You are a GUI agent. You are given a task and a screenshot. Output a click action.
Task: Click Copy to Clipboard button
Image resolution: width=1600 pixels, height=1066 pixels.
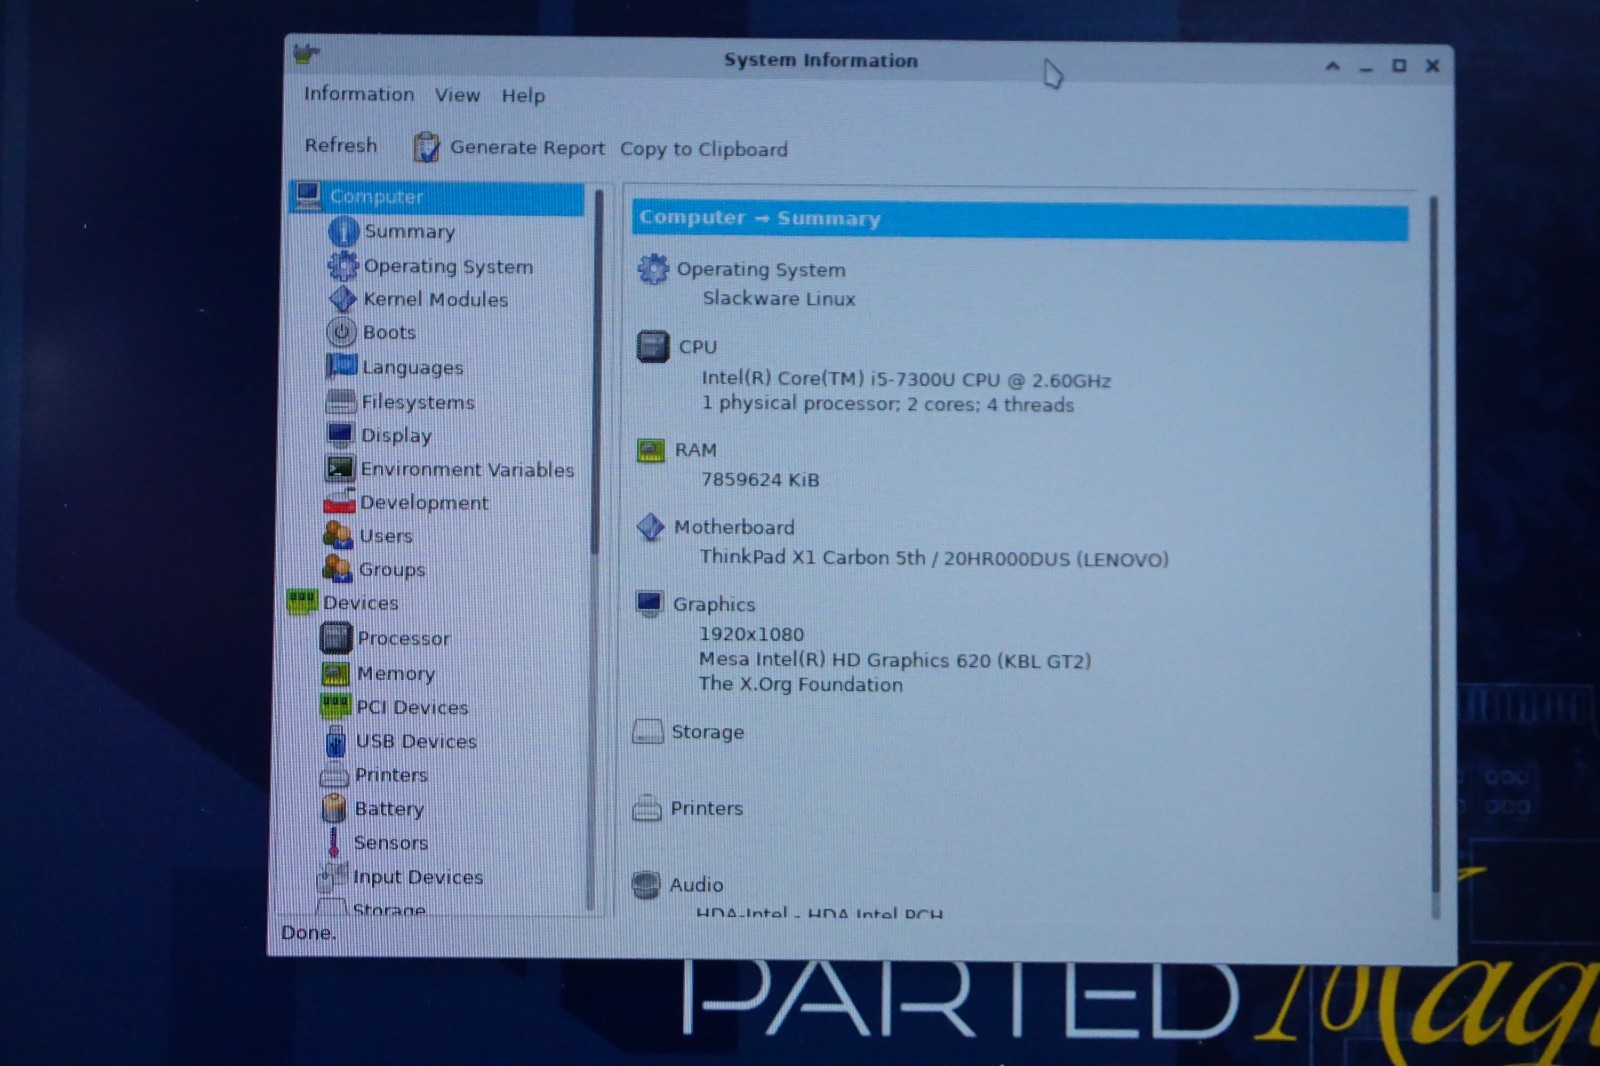point(704,149)
